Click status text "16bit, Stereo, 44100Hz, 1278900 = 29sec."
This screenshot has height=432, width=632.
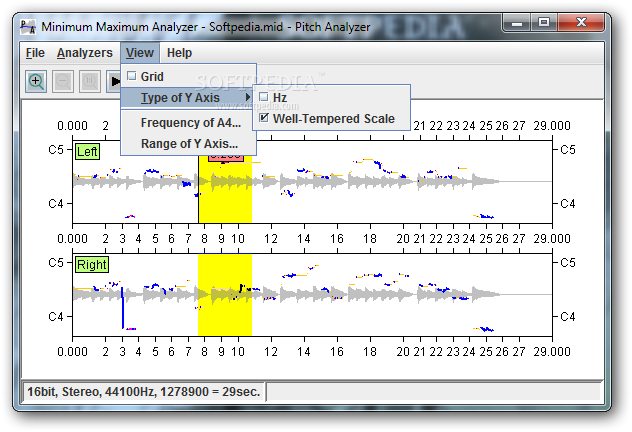point(143,392)
